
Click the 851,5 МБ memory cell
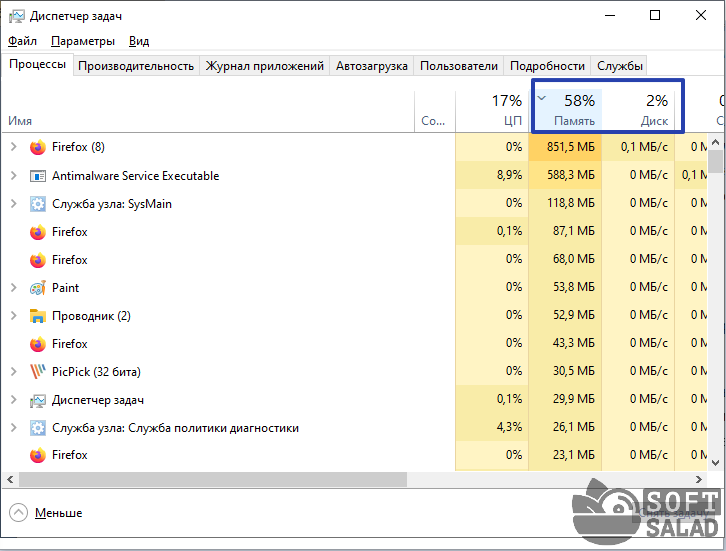click(565, 147)
